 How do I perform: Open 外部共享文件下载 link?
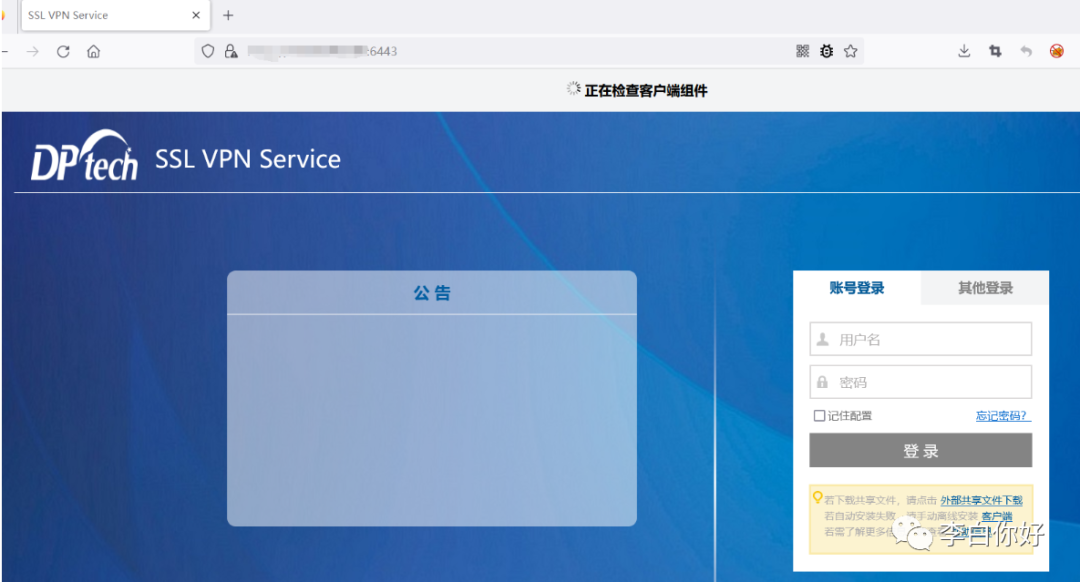pyautogui.click(x=982, y=500)
